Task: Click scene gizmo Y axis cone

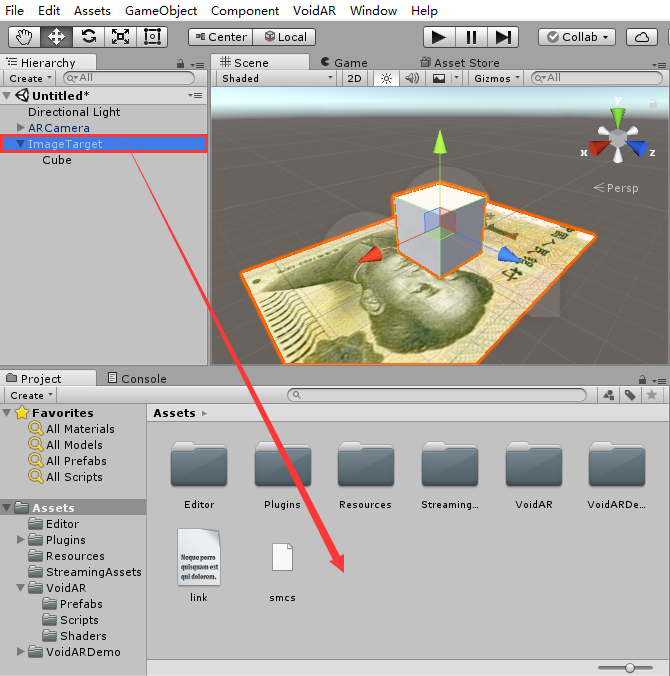Action: [618, 117]
